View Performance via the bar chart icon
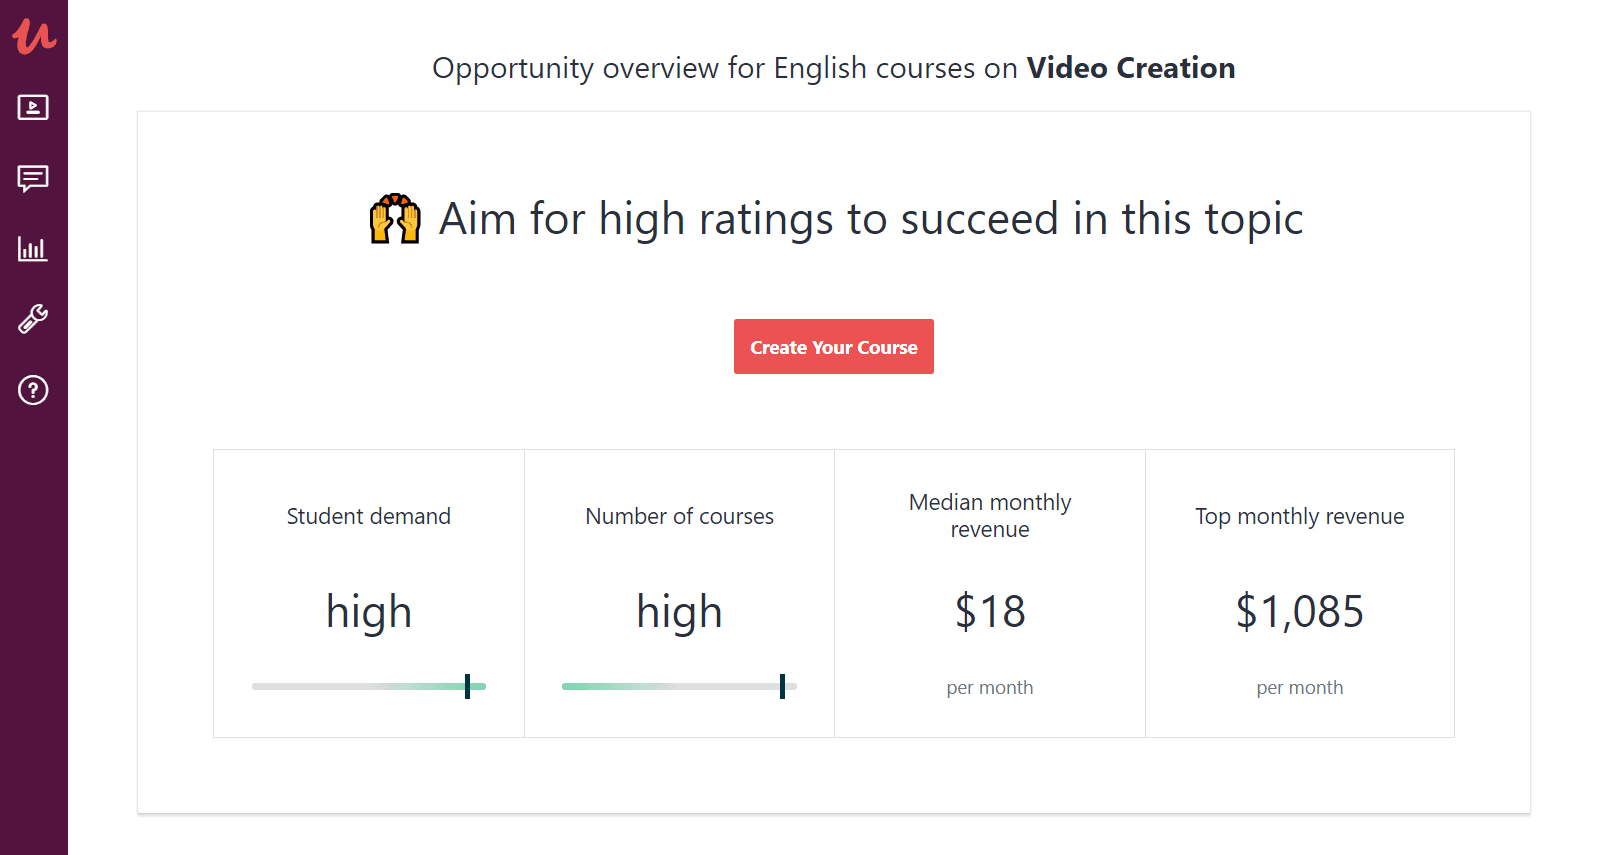Image resolution: width=1599 pixels, height=855 pixels. pyautogui.click(x=33, y=250)
